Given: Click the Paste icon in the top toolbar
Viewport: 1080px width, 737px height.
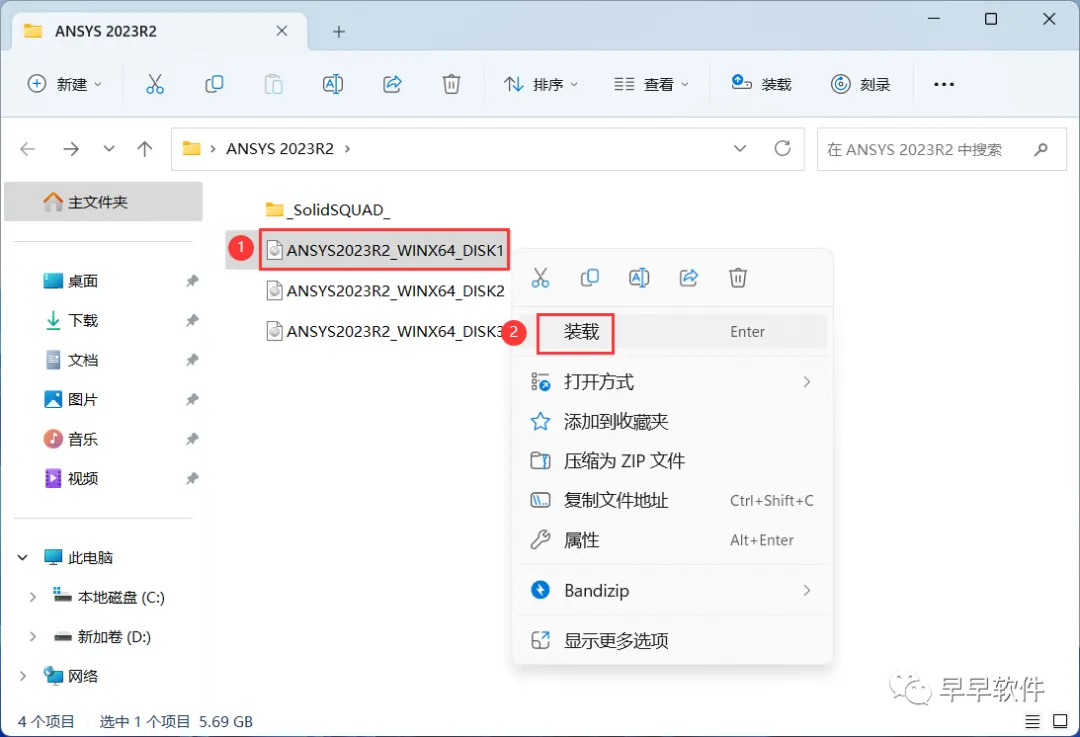Looking at the screenshot, I should click(273, 84).
